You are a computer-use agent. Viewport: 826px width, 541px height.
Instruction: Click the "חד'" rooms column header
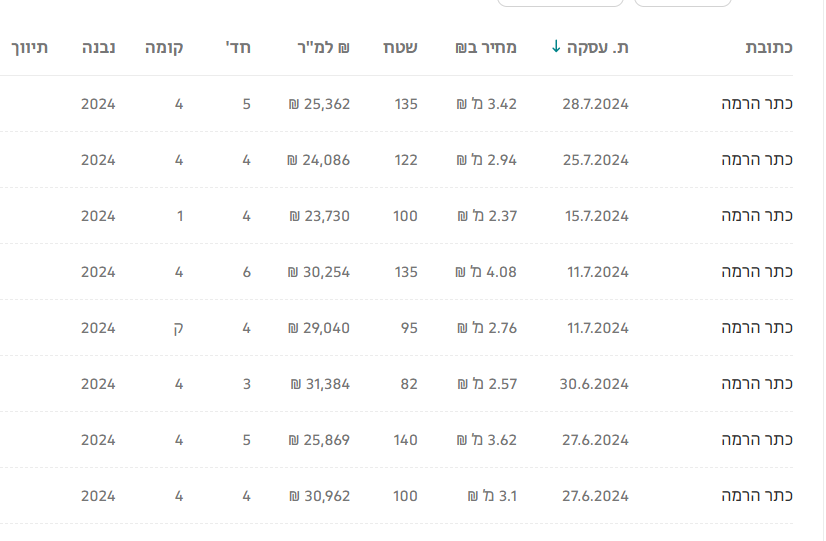tap(239, 47)
